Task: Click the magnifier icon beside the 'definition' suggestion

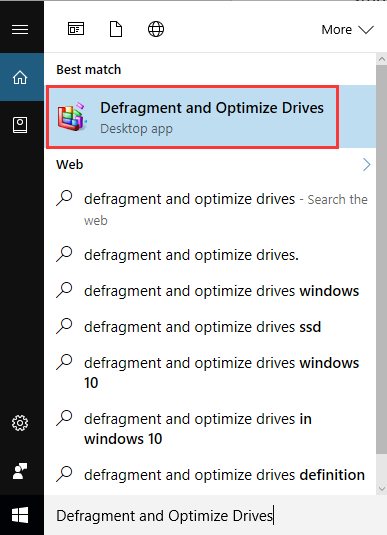Action: 64,474
